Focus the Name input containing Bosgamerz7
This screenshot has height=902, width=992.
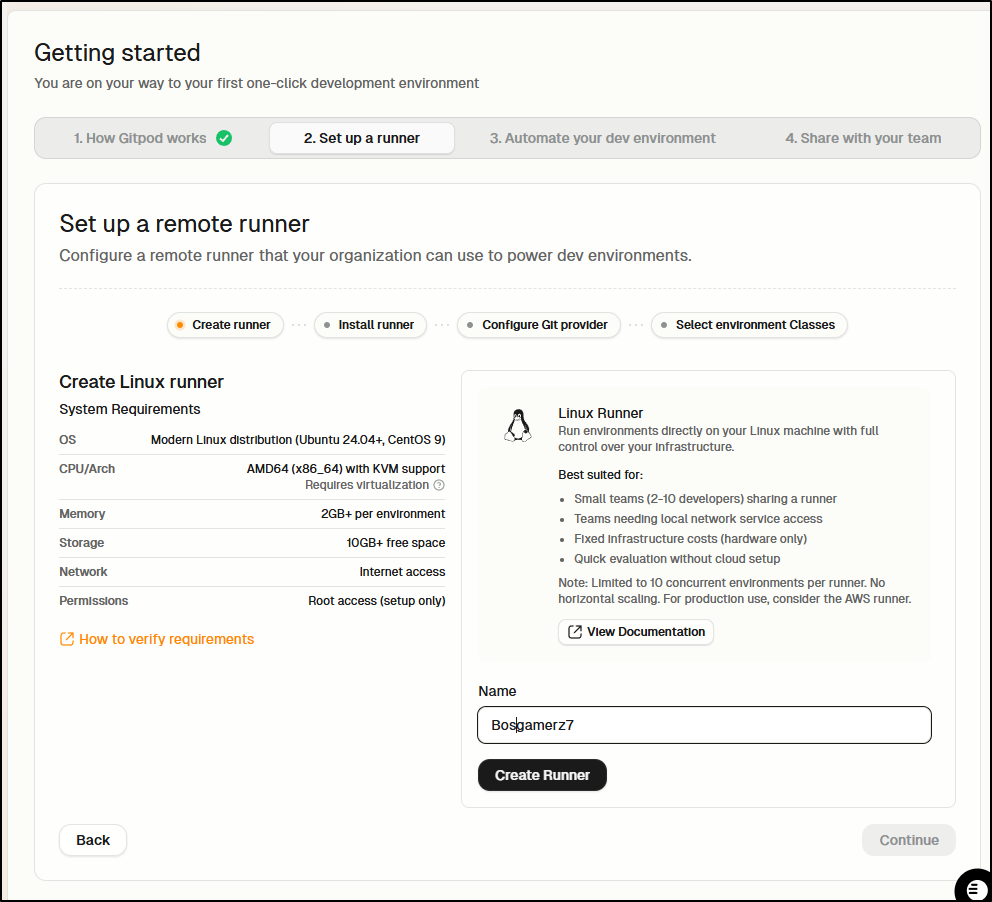(x=704, y=725)
